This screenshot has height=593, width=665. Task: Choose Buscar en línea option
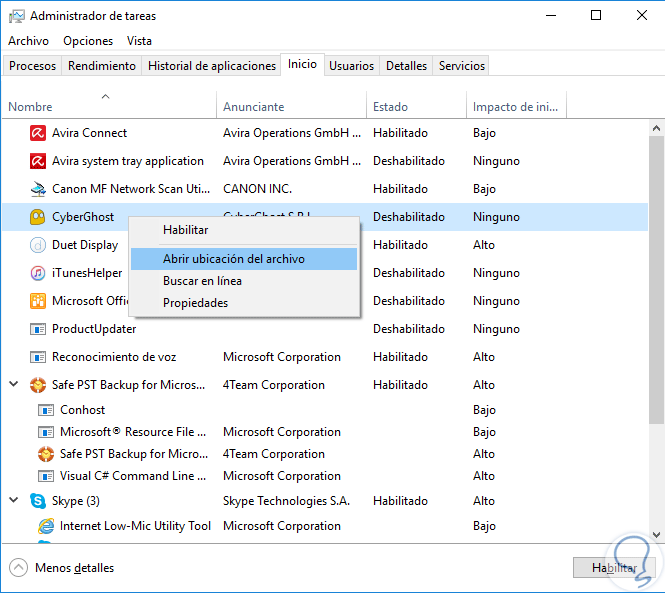point(244,281)
